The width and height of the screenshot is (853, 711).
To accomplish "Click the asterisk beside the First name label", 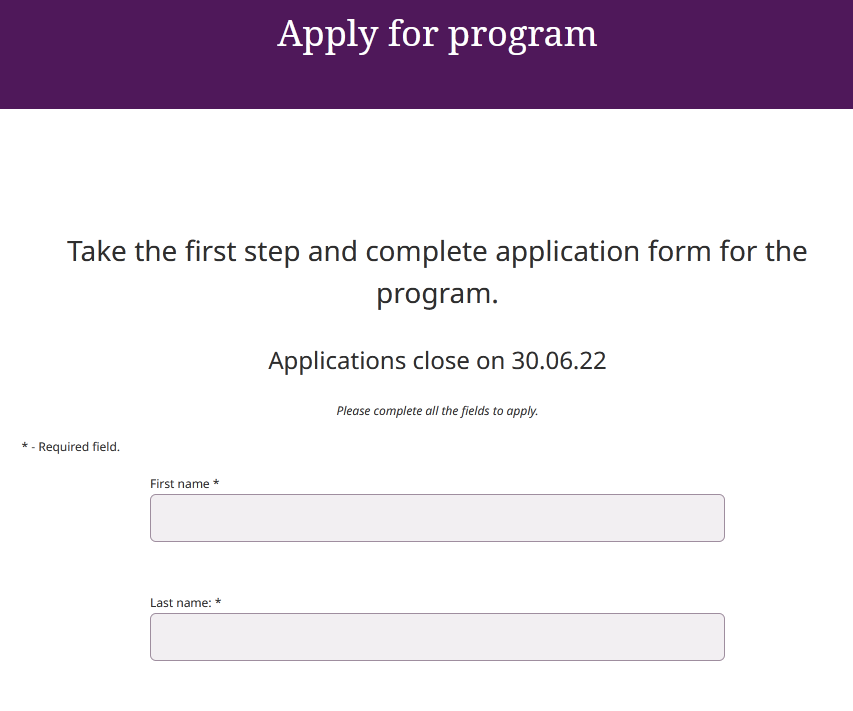I will [x=216, y=483].
